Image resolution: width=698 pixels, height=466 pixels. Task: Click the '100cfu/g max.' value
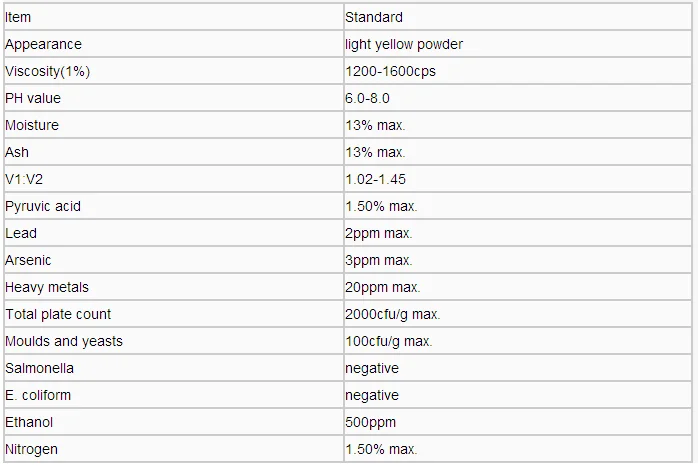(388, 341)
